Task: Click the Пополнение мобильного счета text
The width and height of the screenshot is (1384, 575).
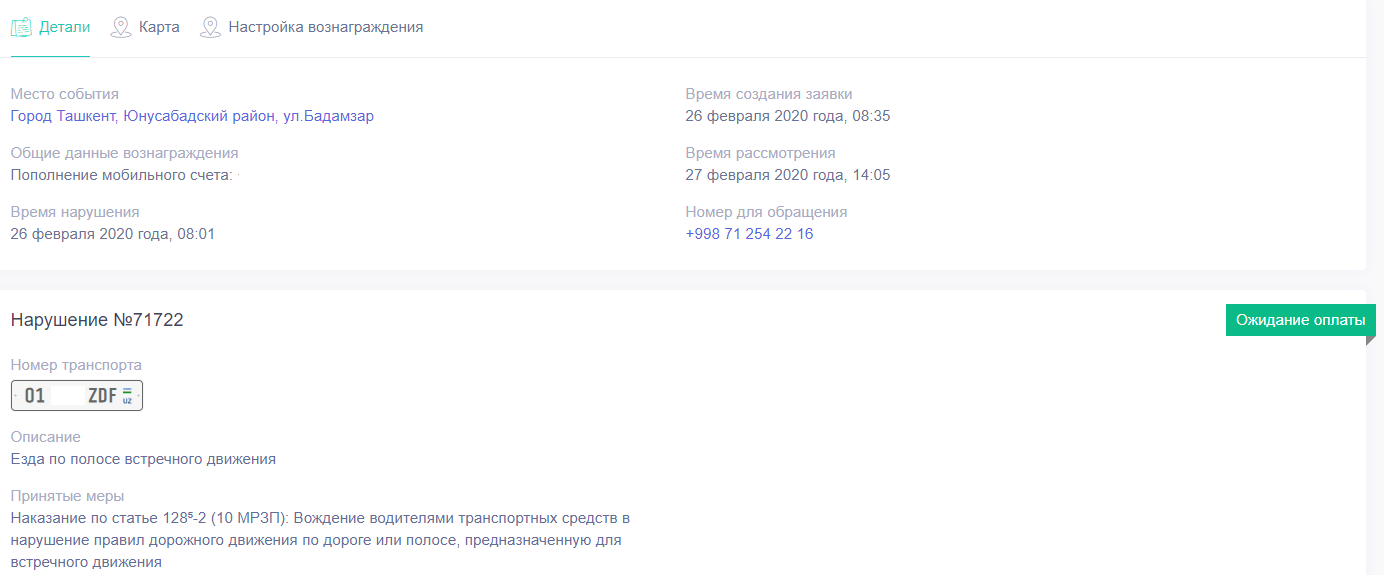Action: 121,175
